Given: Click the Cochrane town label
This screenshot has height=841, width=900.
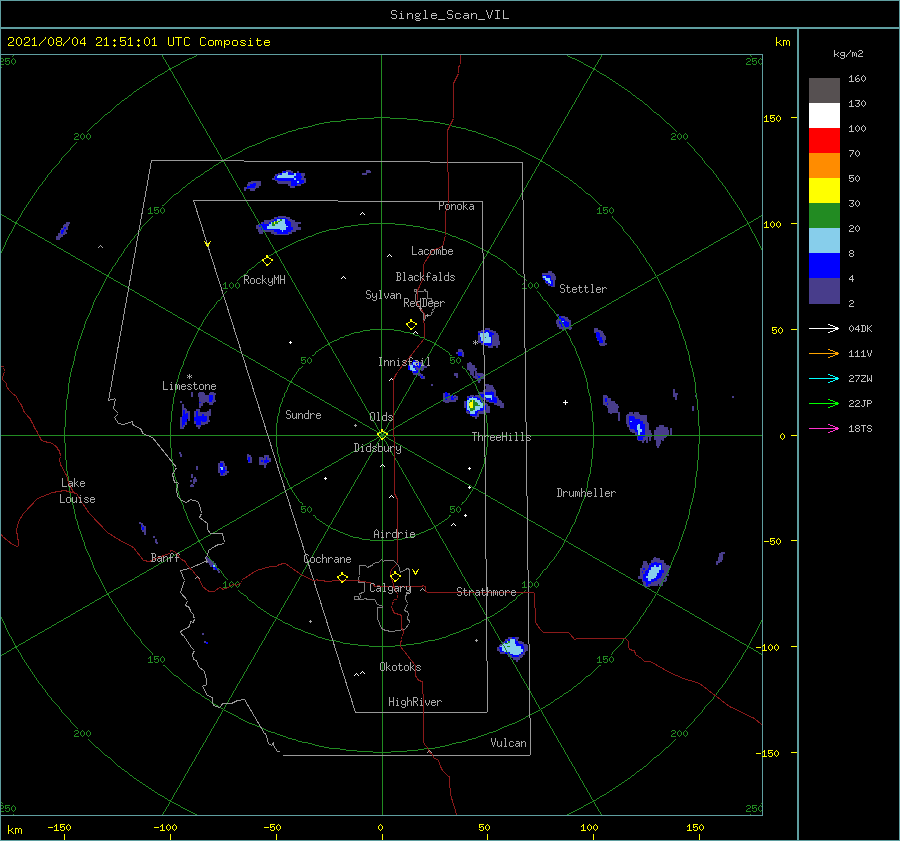Looking at the screenshot, I should [x=327, y=559].
